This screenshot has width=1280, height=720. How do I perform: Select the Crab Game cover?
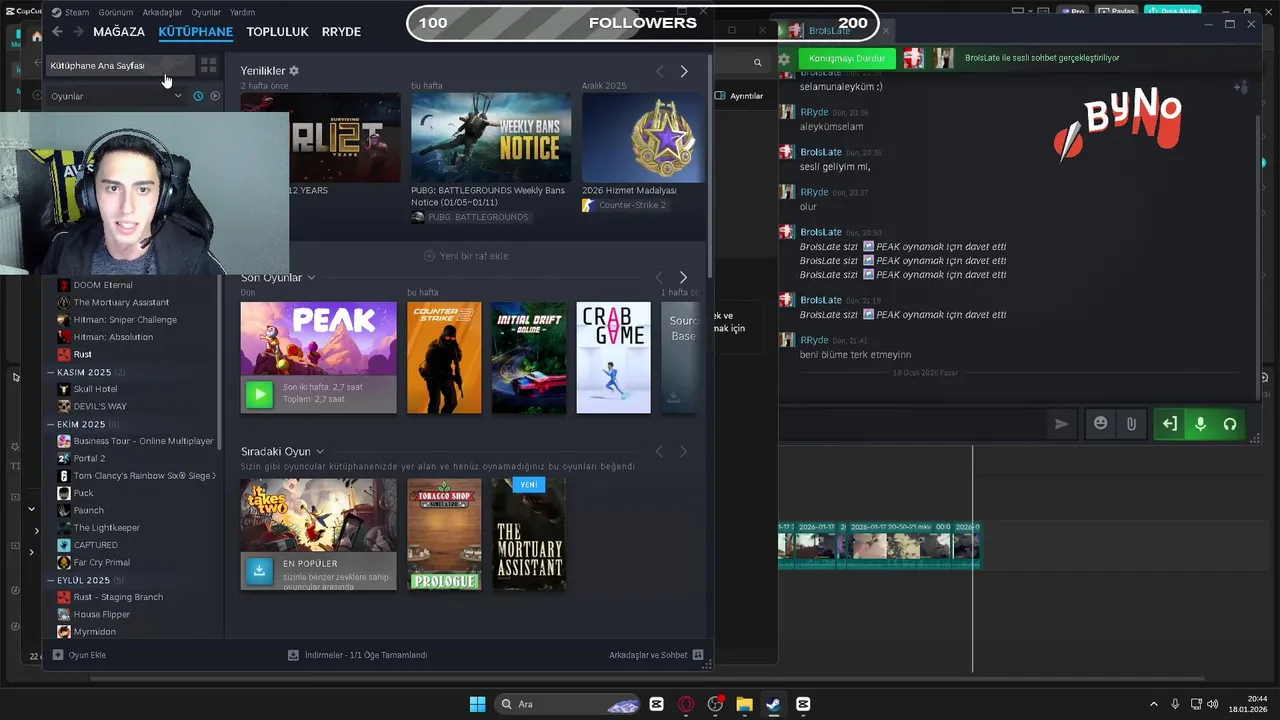click(x=613, y=357)
